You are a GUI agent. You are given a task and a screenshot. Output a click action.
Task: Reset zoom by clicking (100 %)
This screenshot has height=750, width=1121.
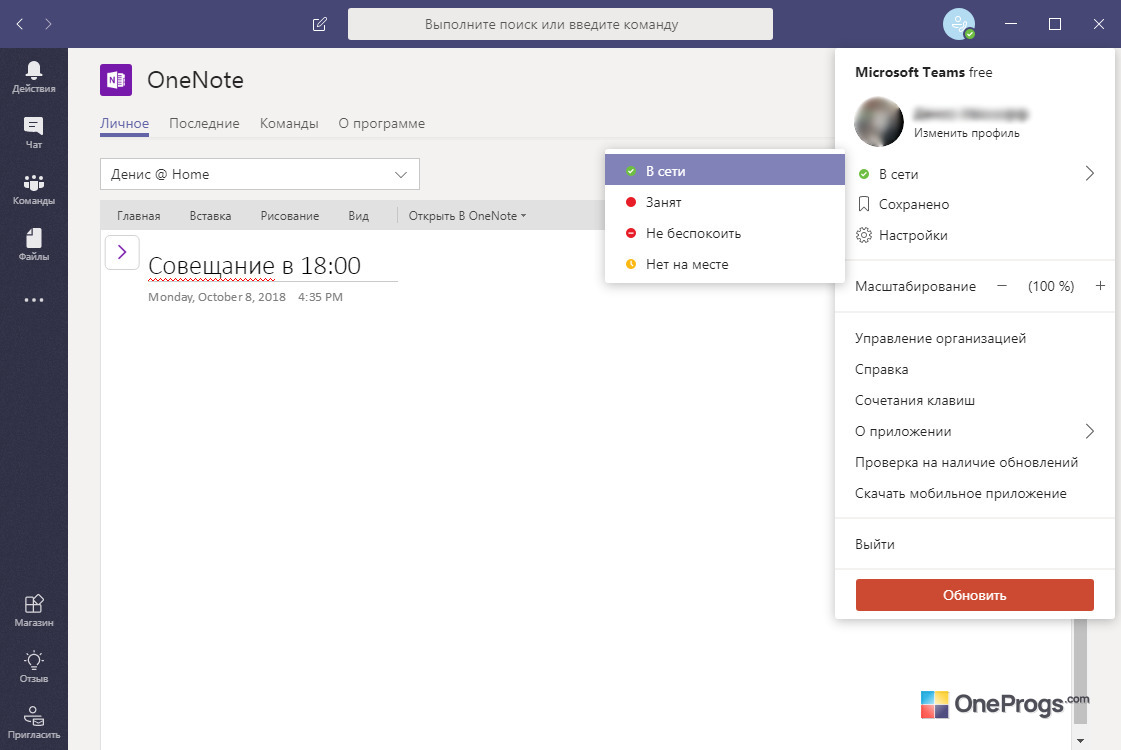[x=1051, y=286]
